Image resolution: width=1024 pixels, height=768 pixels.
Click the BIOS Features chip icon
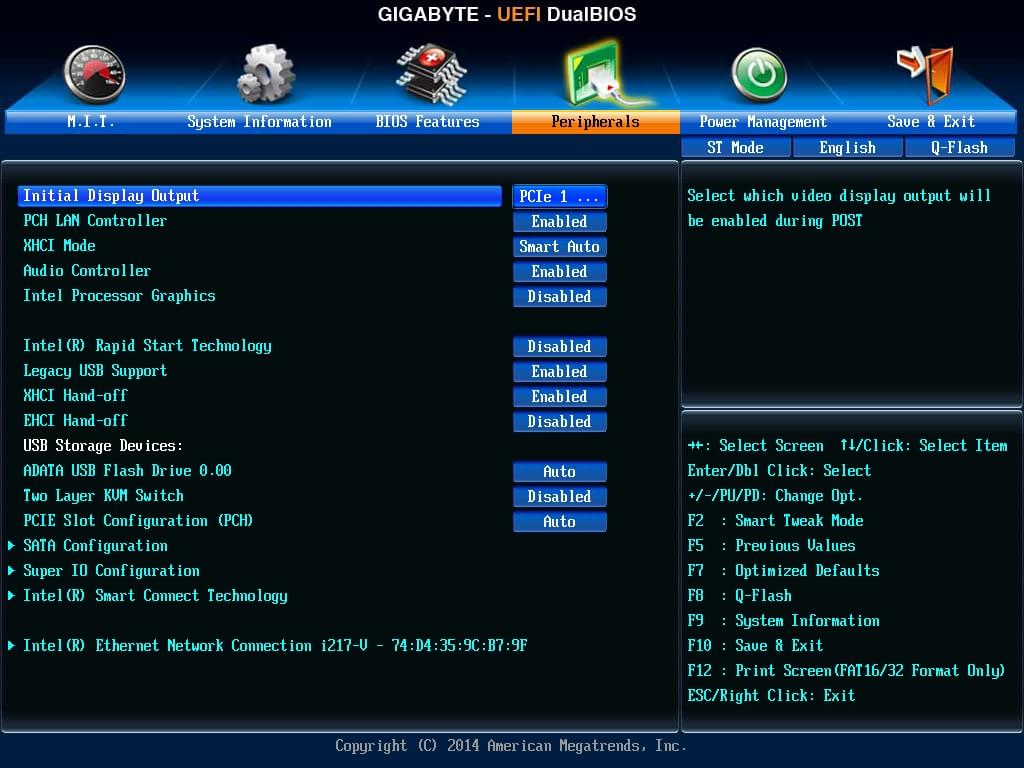pos(430,74)
